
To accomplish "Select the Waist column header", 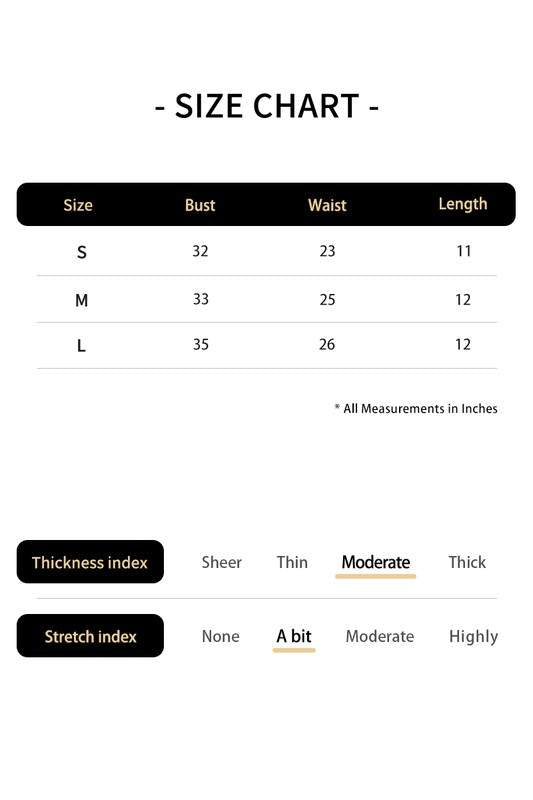I will (x=327, y=205).
